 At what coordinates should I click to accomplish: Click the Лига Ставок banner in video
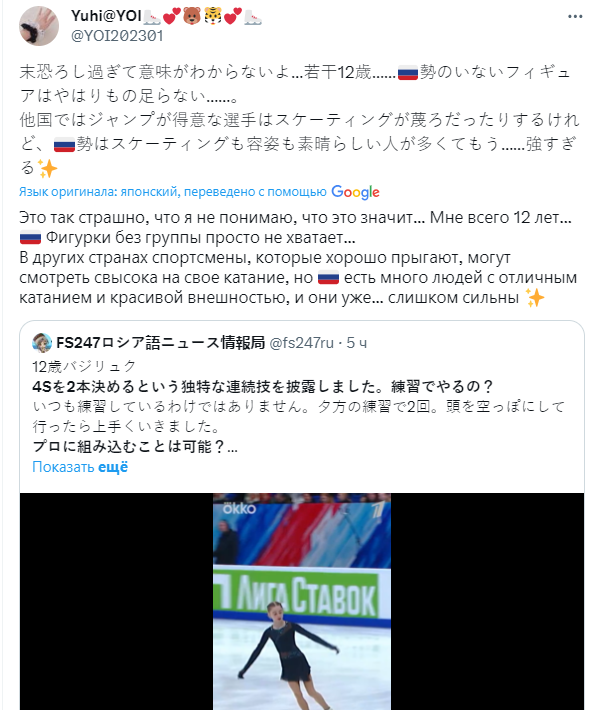[302, 595]
